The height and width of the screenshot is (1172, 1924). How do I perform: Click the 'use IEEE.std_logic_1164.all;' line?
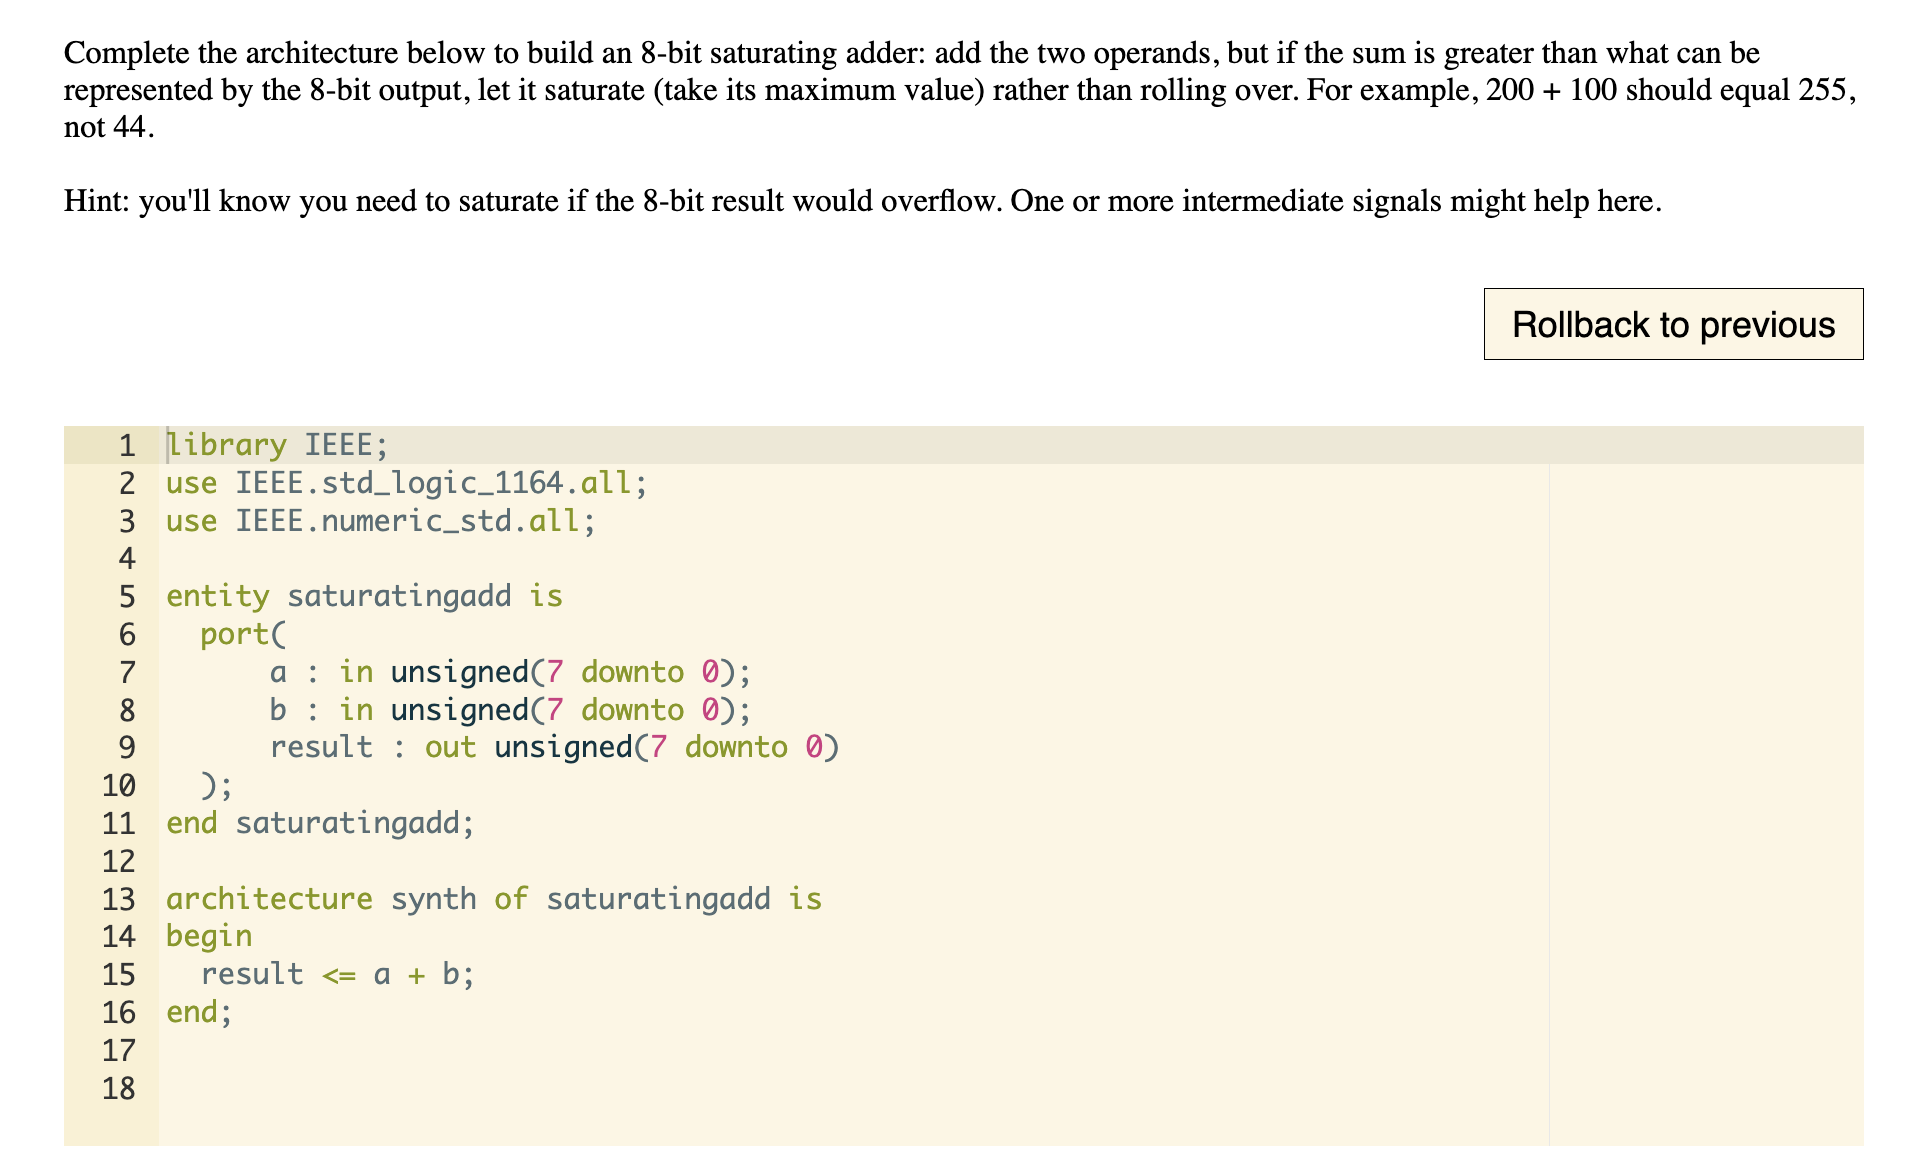pos(405,482)
